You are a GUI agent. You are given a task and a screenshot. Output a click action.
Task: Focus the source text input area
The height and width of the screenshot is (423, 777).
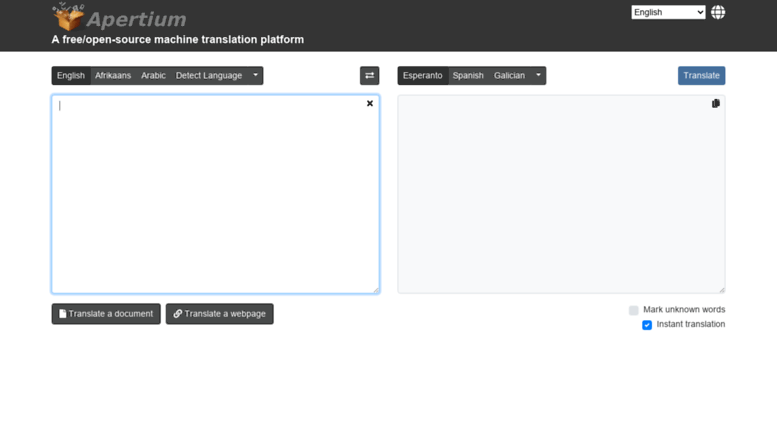pyautogui.click(x=216, y=194)
